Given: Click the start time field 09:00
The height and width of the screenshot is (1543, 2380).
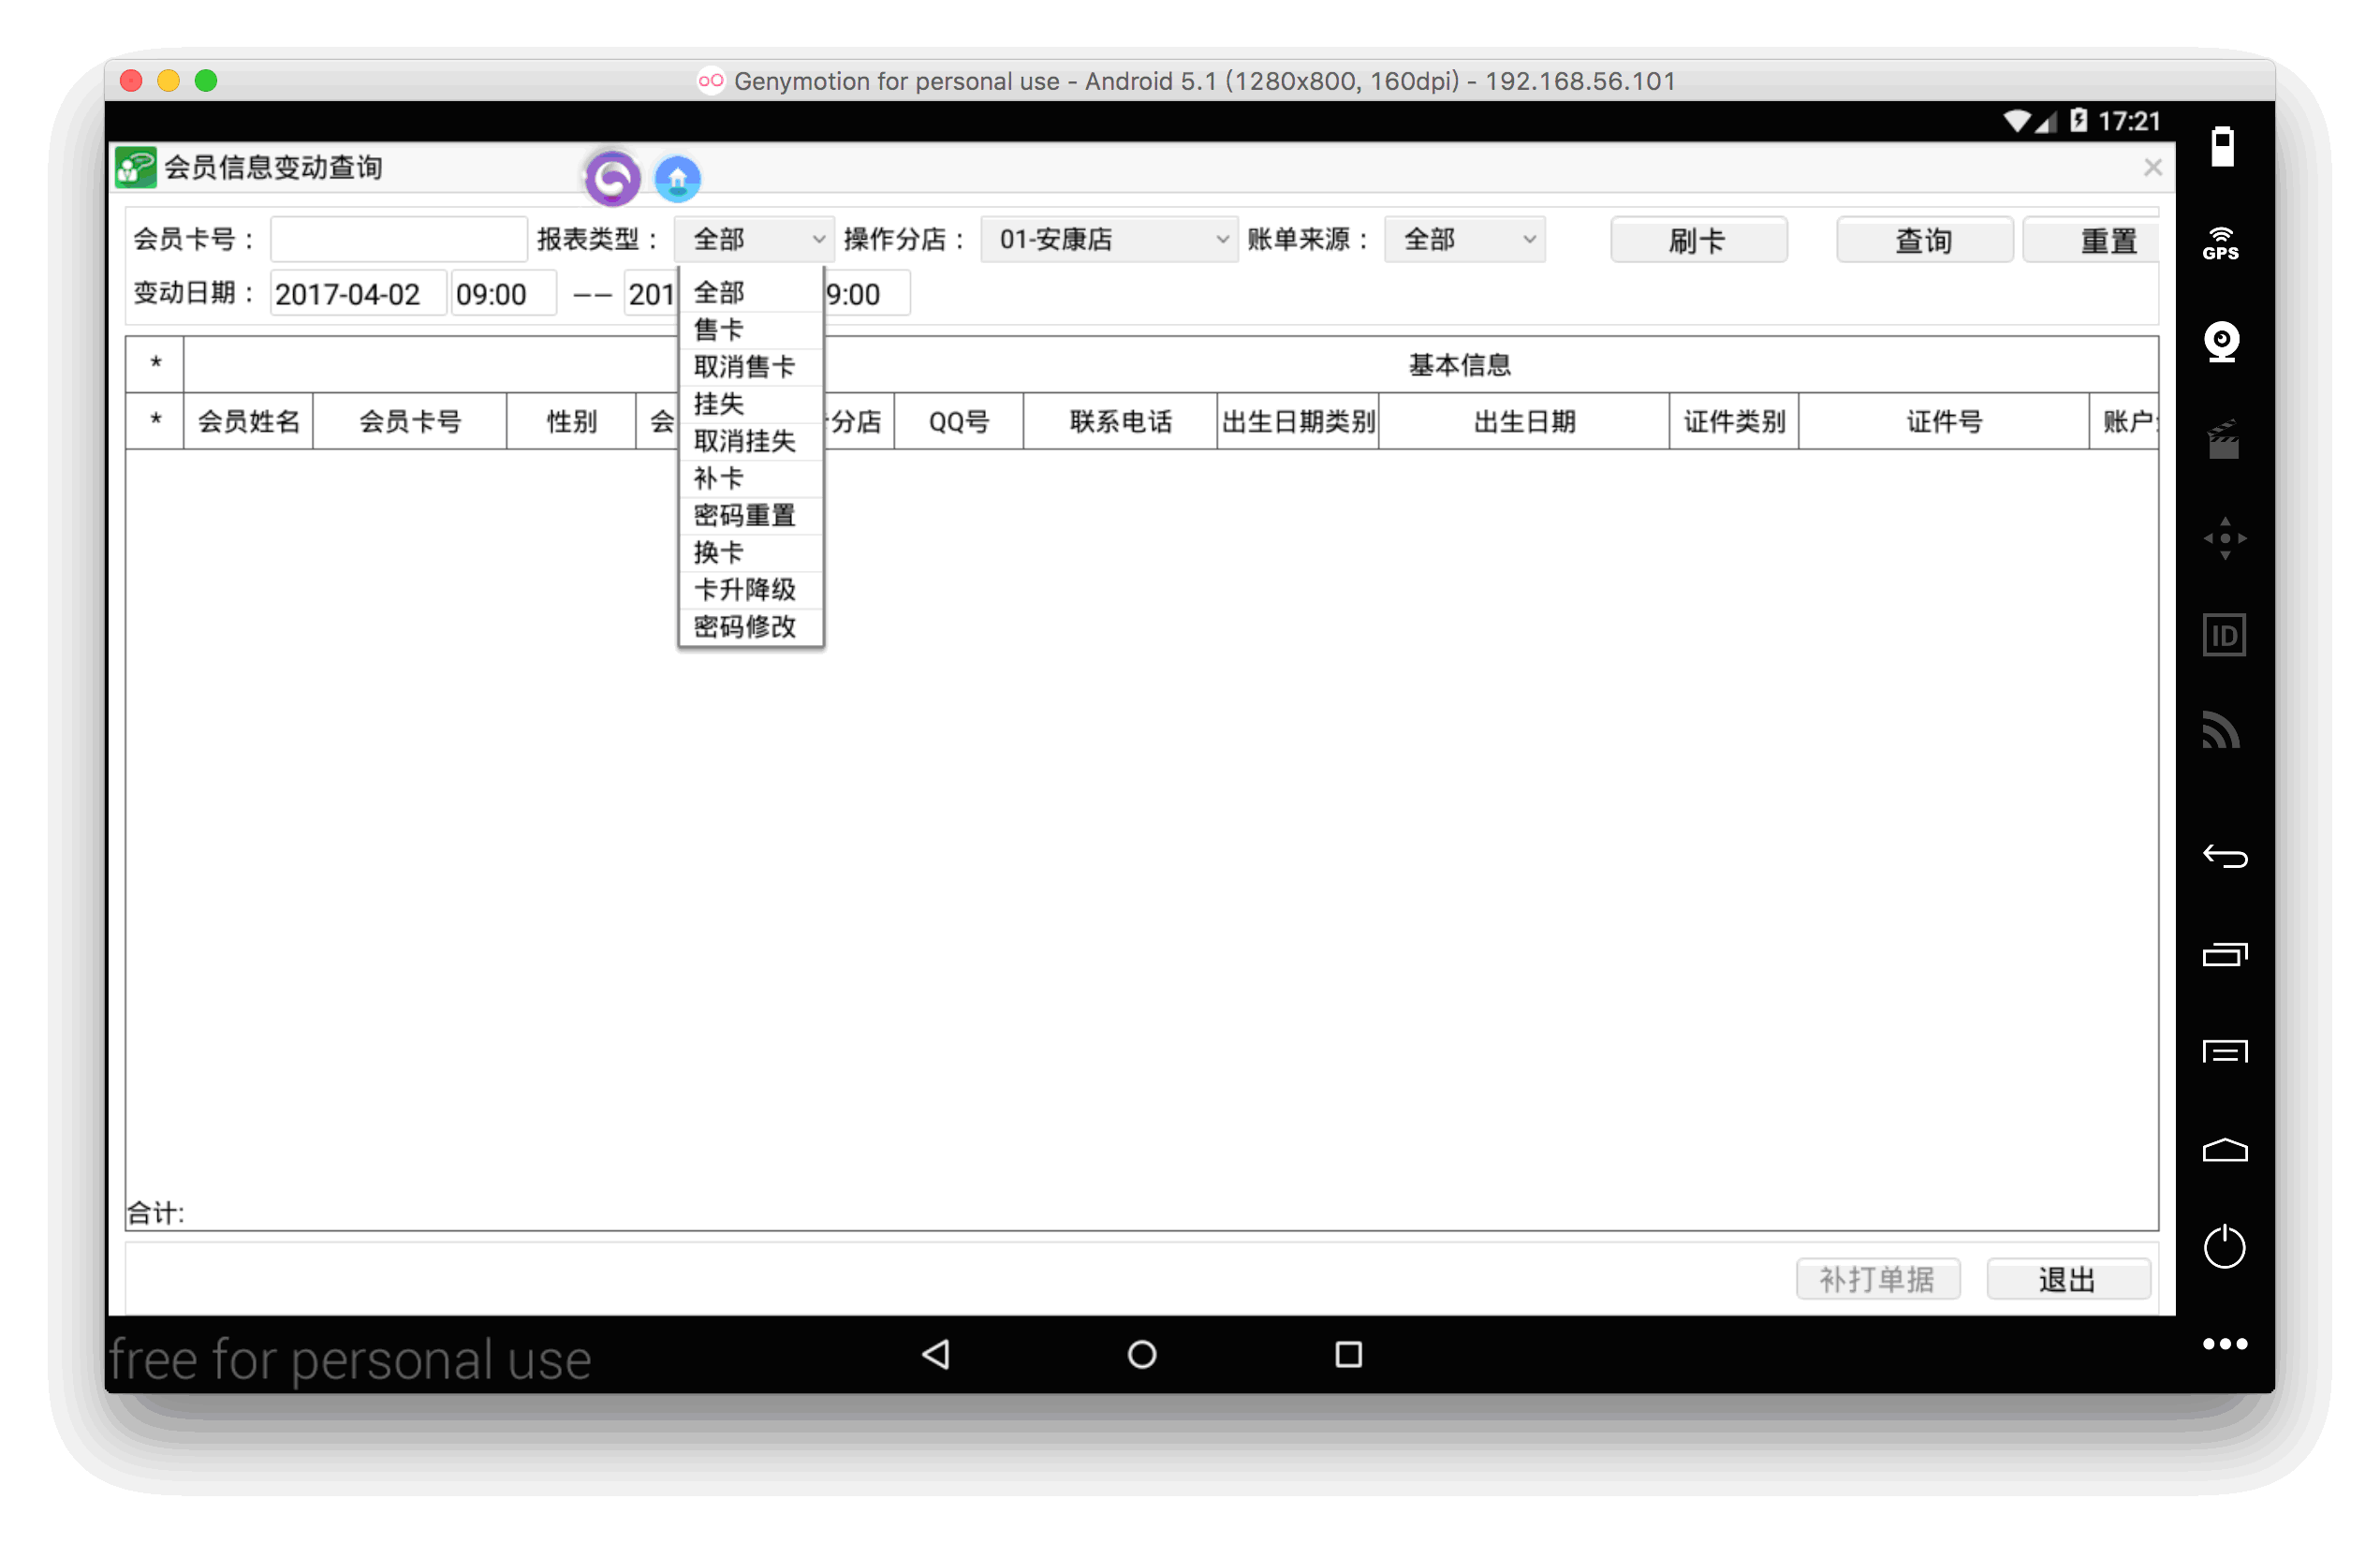Looking at the screenshot, I should [x=503, y=294].
